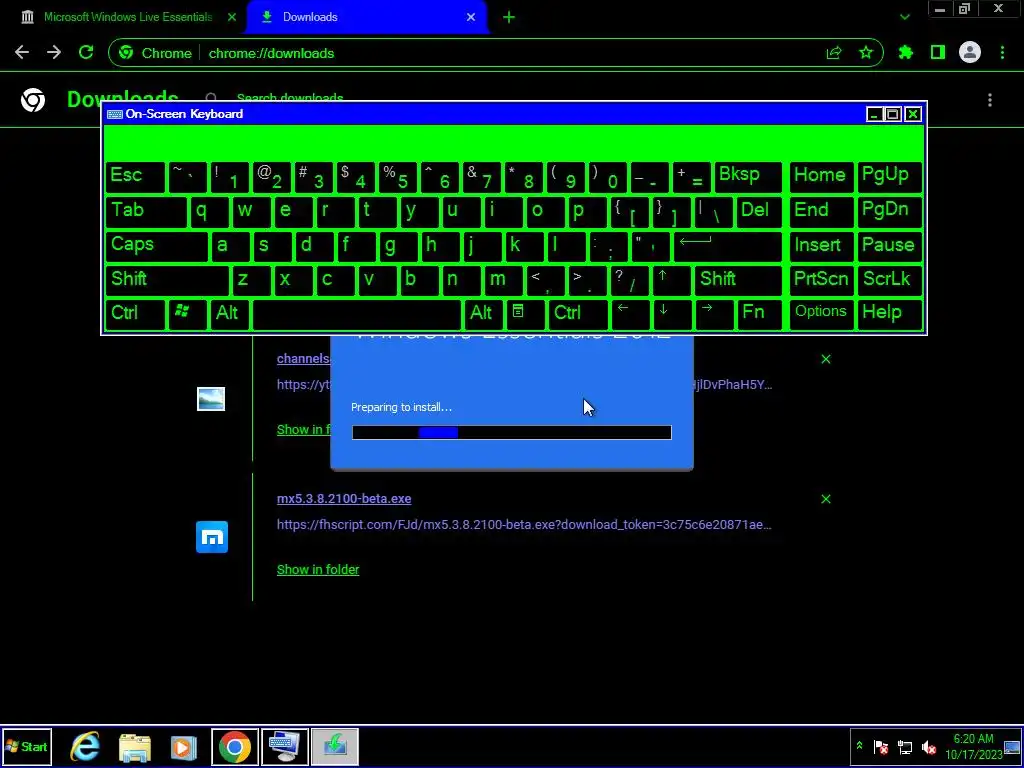Select the Downloads tab

tap(367, 17)
